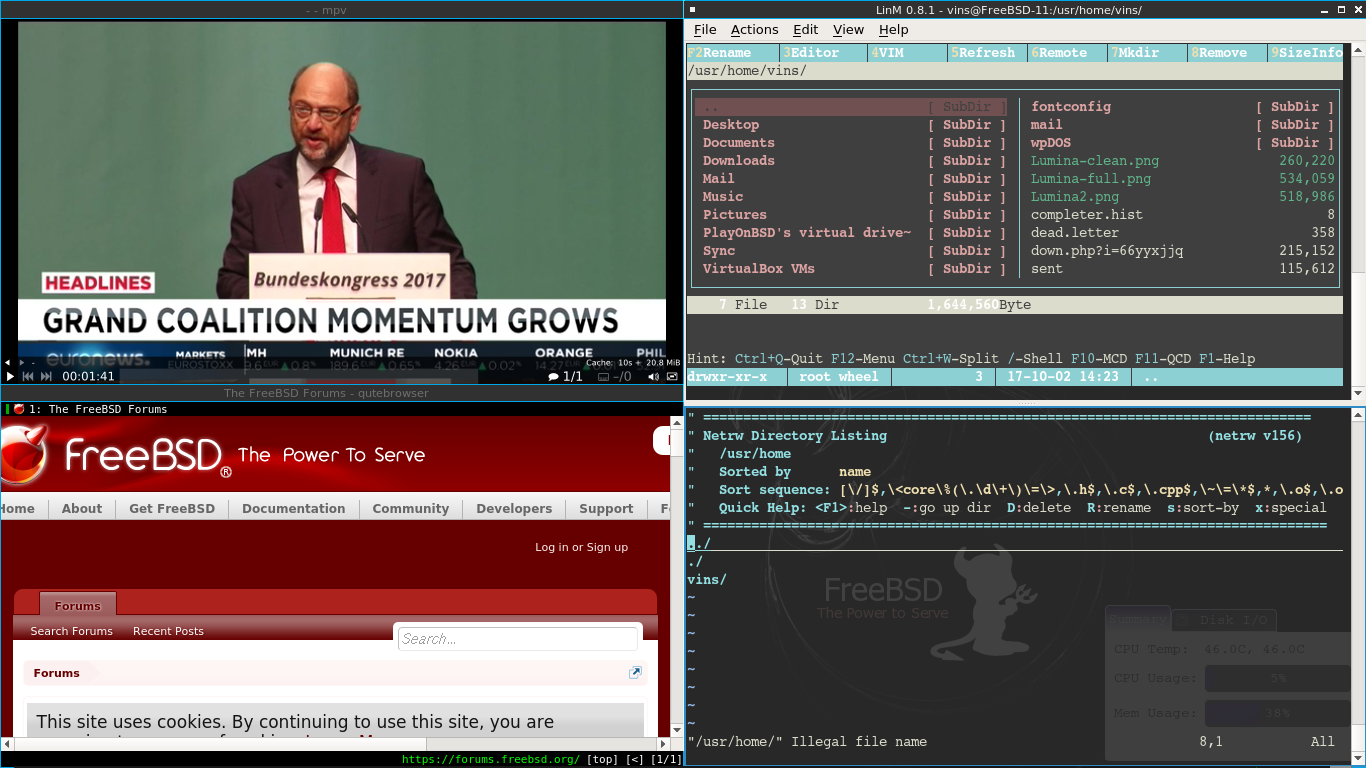The height and width of the screenshot is (768, 1366).
Task: Open About in FreeBSD site navigation
Action: click(x=82, y=508)
